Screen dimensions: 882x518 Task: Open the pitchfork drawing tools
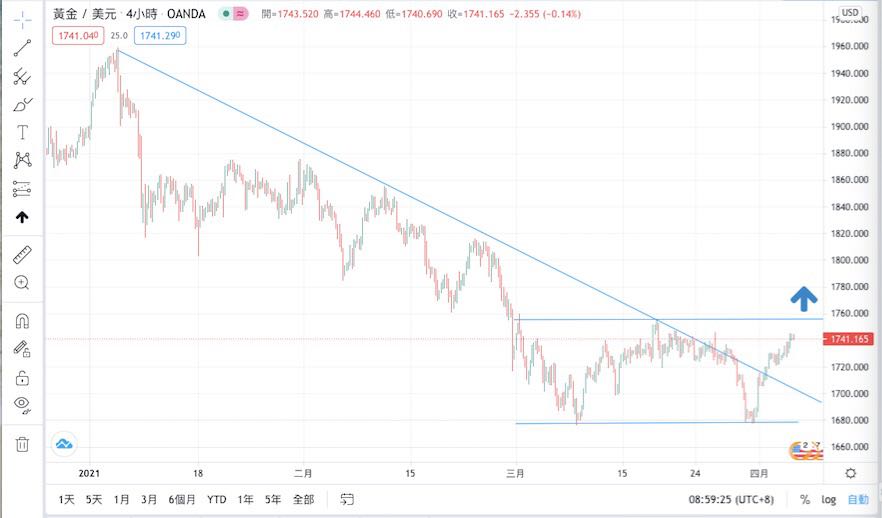click(22, 76)
